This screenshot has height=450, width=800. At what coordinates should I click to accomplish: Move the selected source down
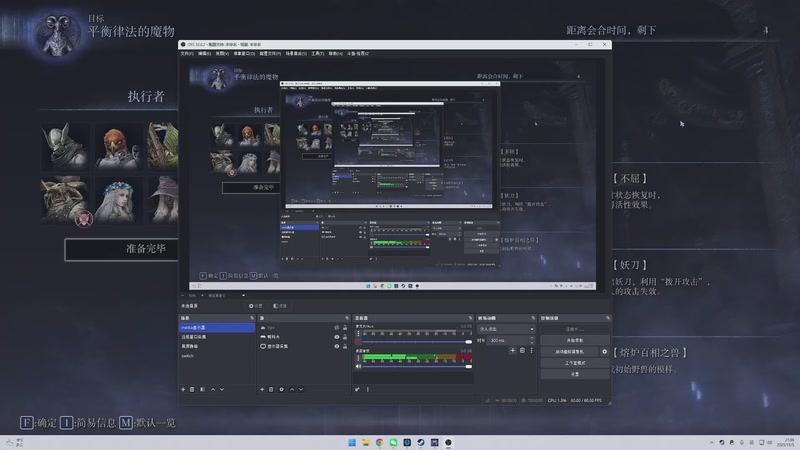(301, 389)
